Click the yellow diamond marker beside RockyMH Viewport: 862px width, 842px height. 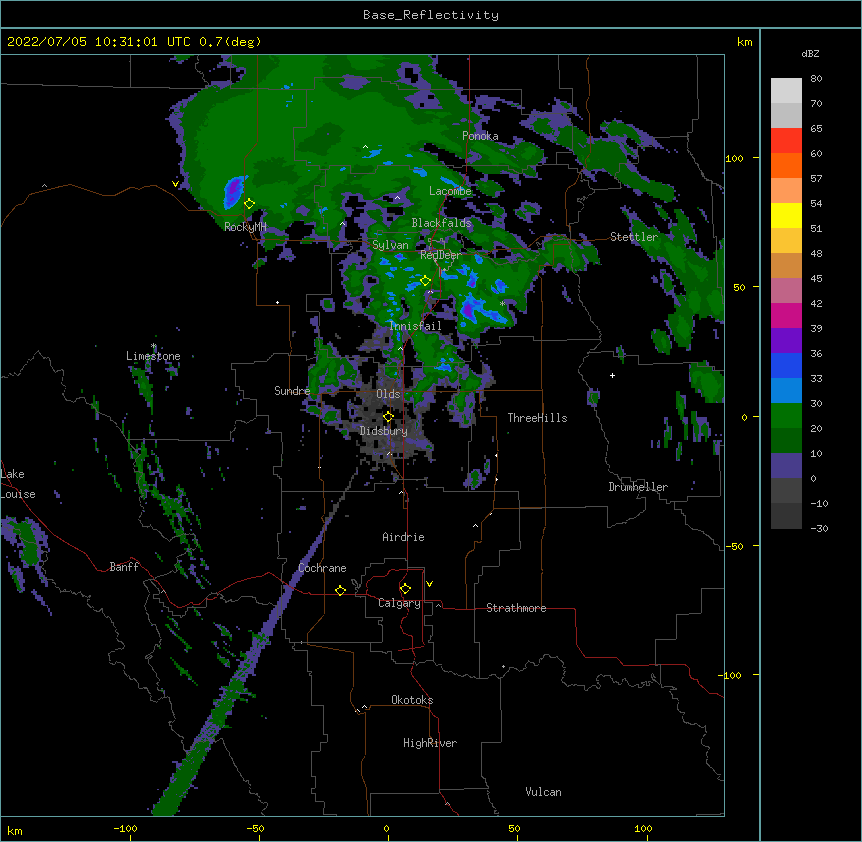[249, 204]
